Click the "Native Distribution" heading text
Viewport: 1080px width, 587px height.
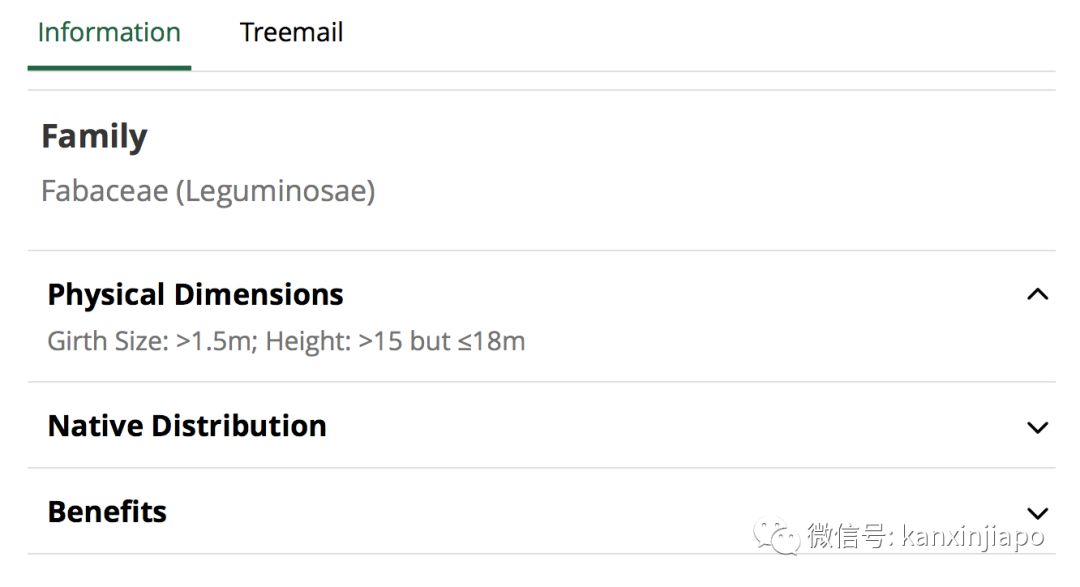(x=187, y=426)
